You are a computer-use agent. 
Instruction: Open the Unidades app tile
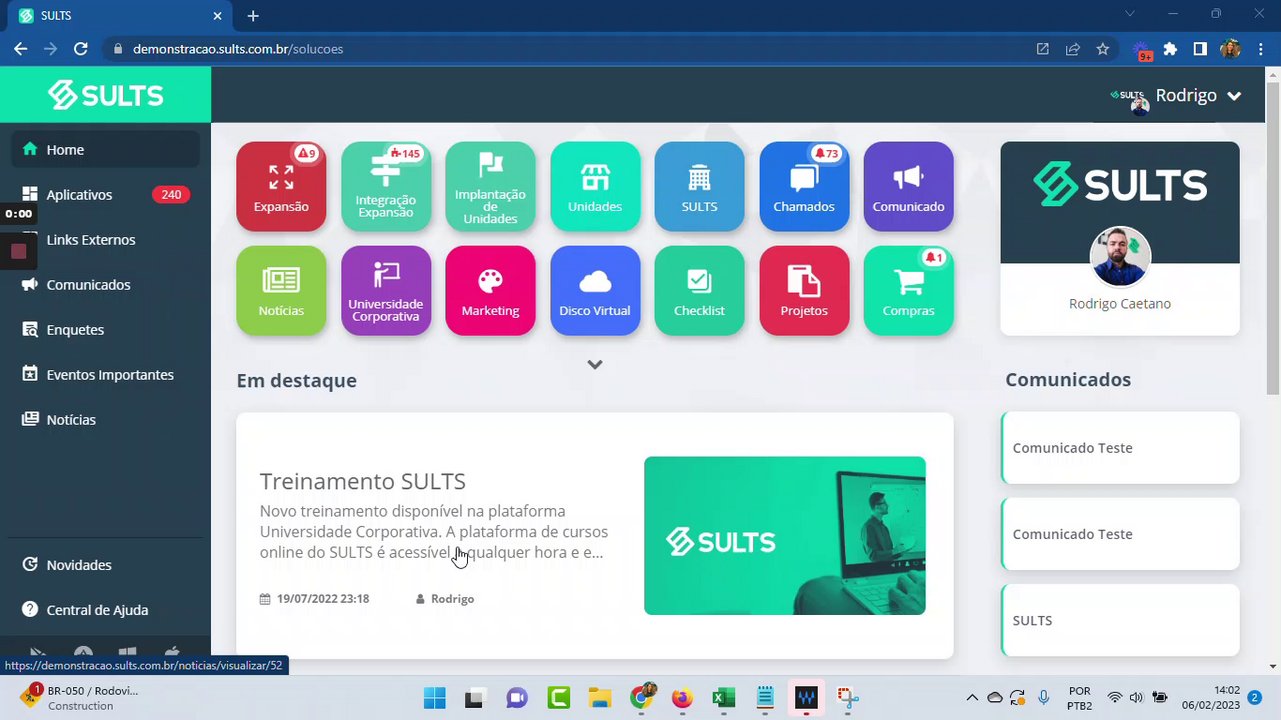point(595,186)
